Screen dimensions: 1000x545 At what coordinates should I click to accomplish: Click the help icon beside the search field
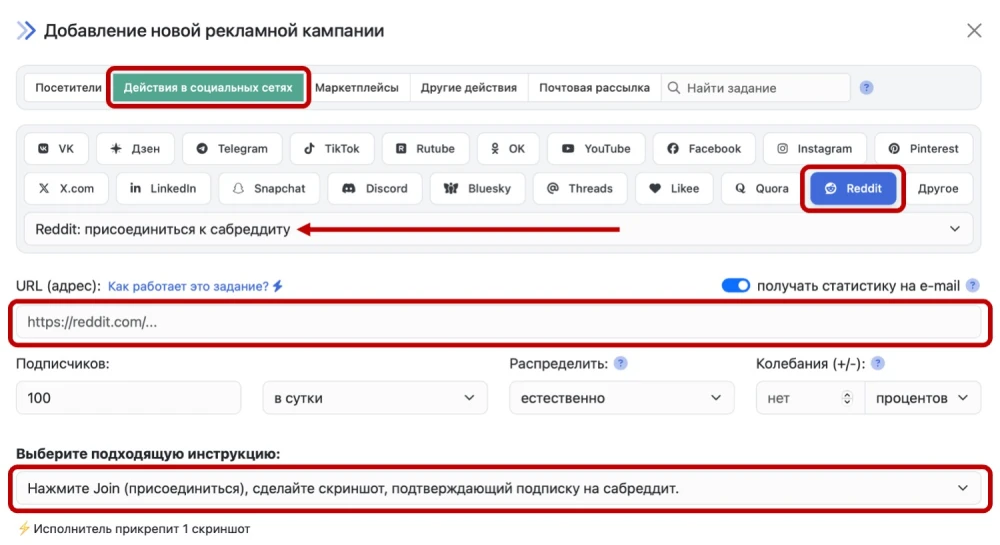pos(867,88)
